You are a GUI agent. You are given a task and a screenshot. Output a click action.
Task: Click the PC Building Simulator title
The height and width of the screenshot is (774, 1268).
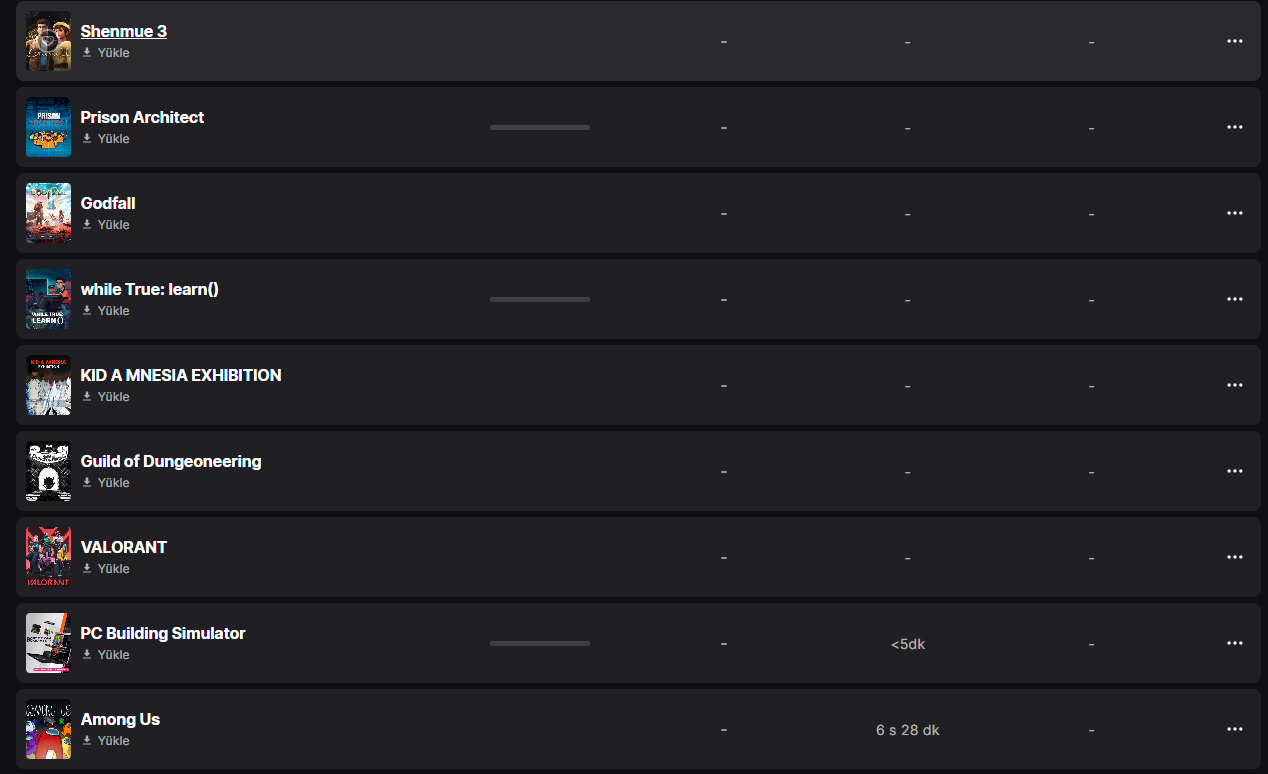point(163,633)
